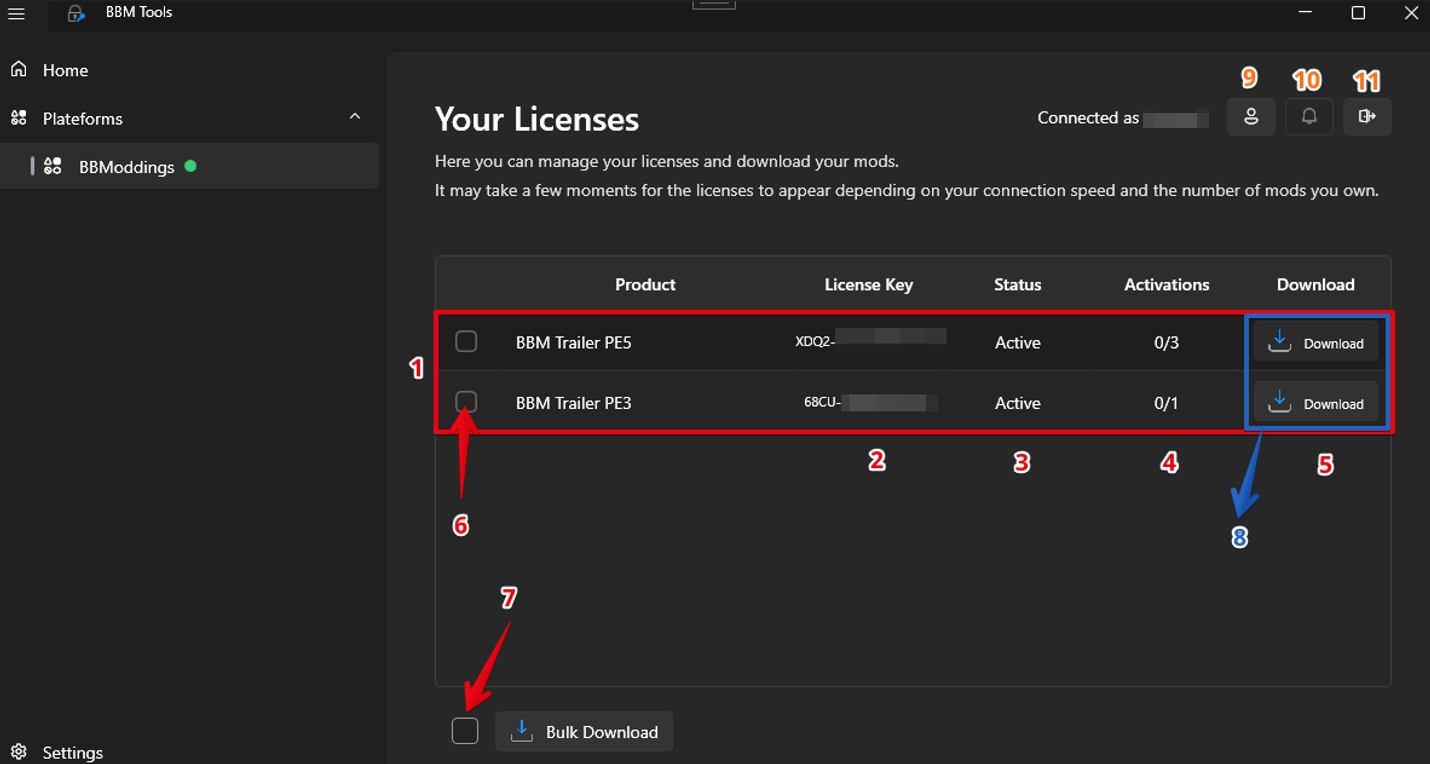Open the hamburger navigation menu
The width and height of the screenshot is (1430, 764).
coord(16,13)
